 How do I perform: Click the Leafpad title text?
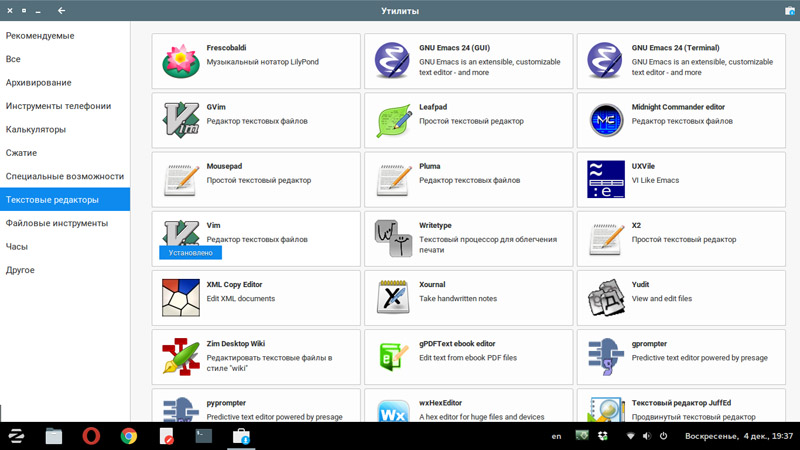(x=433, y=107)
